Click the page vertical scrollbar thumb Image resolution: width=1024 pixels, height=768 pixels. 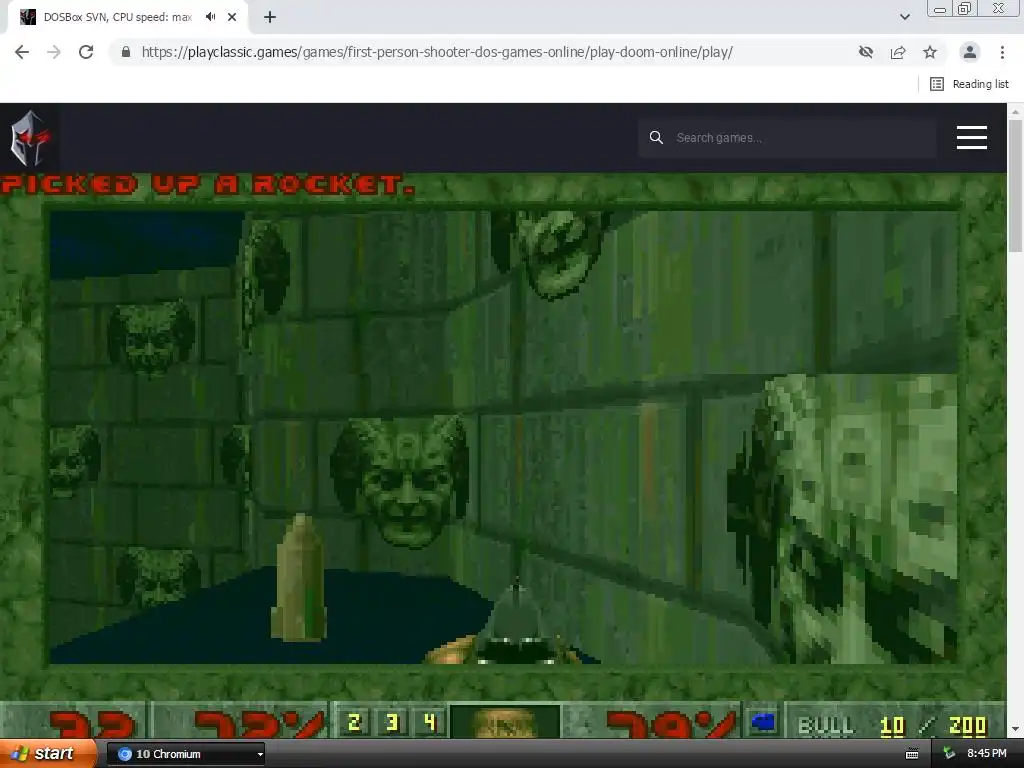pos(1016,185)
